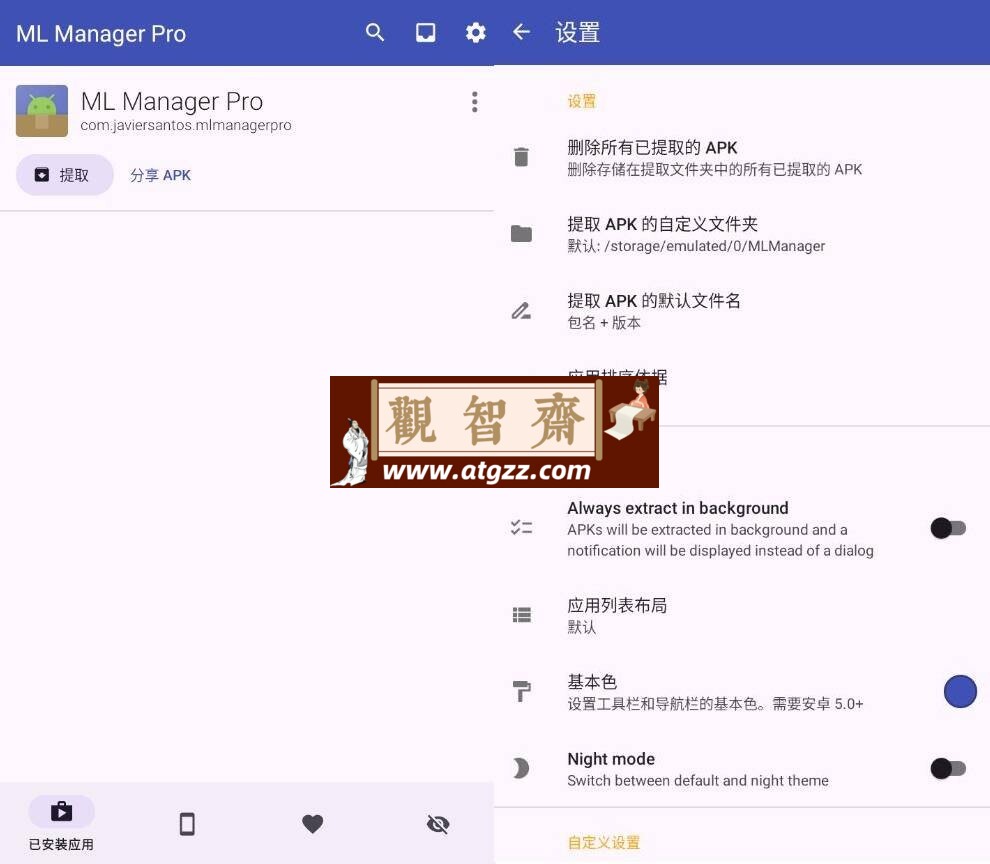Screen dimensions: 990x864
Task: Select Always extract in background label
Action: [677, 508]
